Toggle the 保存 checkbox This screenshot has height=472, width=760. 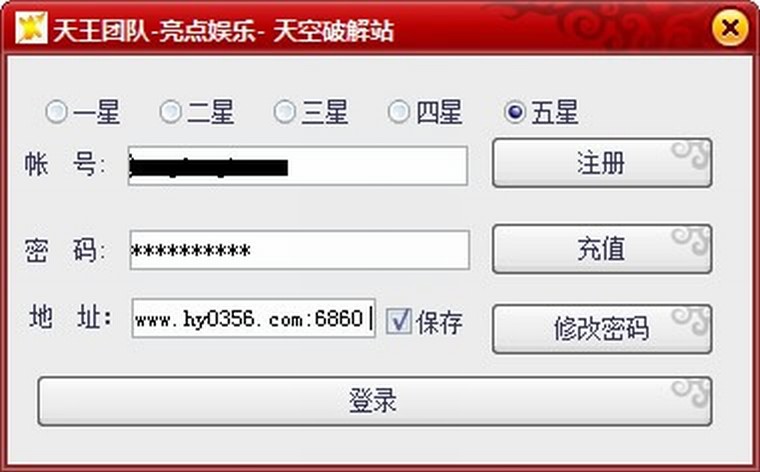coord(398,321)
